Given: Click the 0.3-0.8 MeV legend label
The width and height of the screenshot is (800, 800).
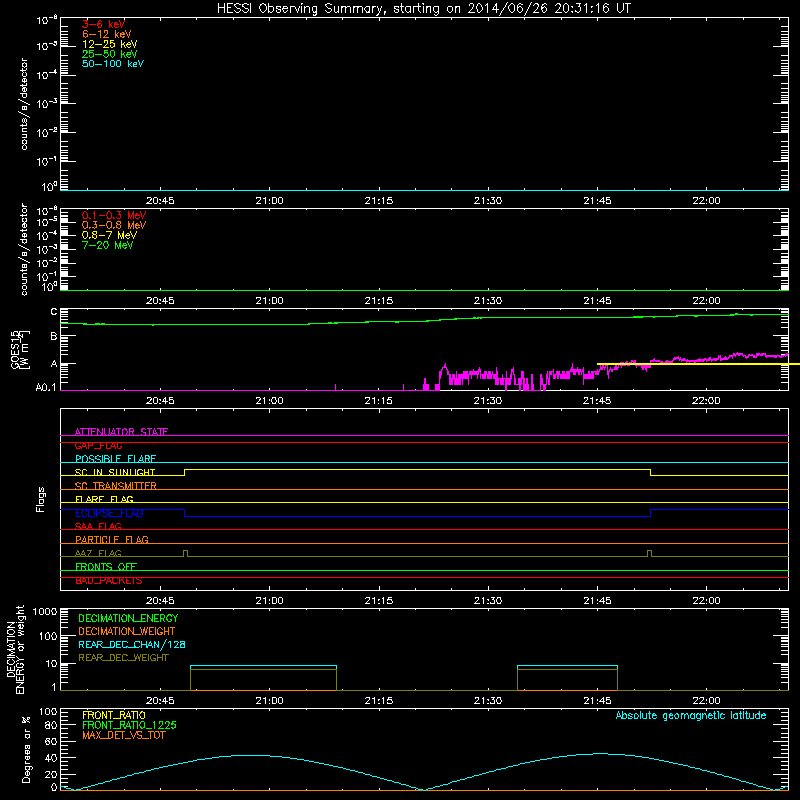Looking at the screenshot, I should [114, 225].
